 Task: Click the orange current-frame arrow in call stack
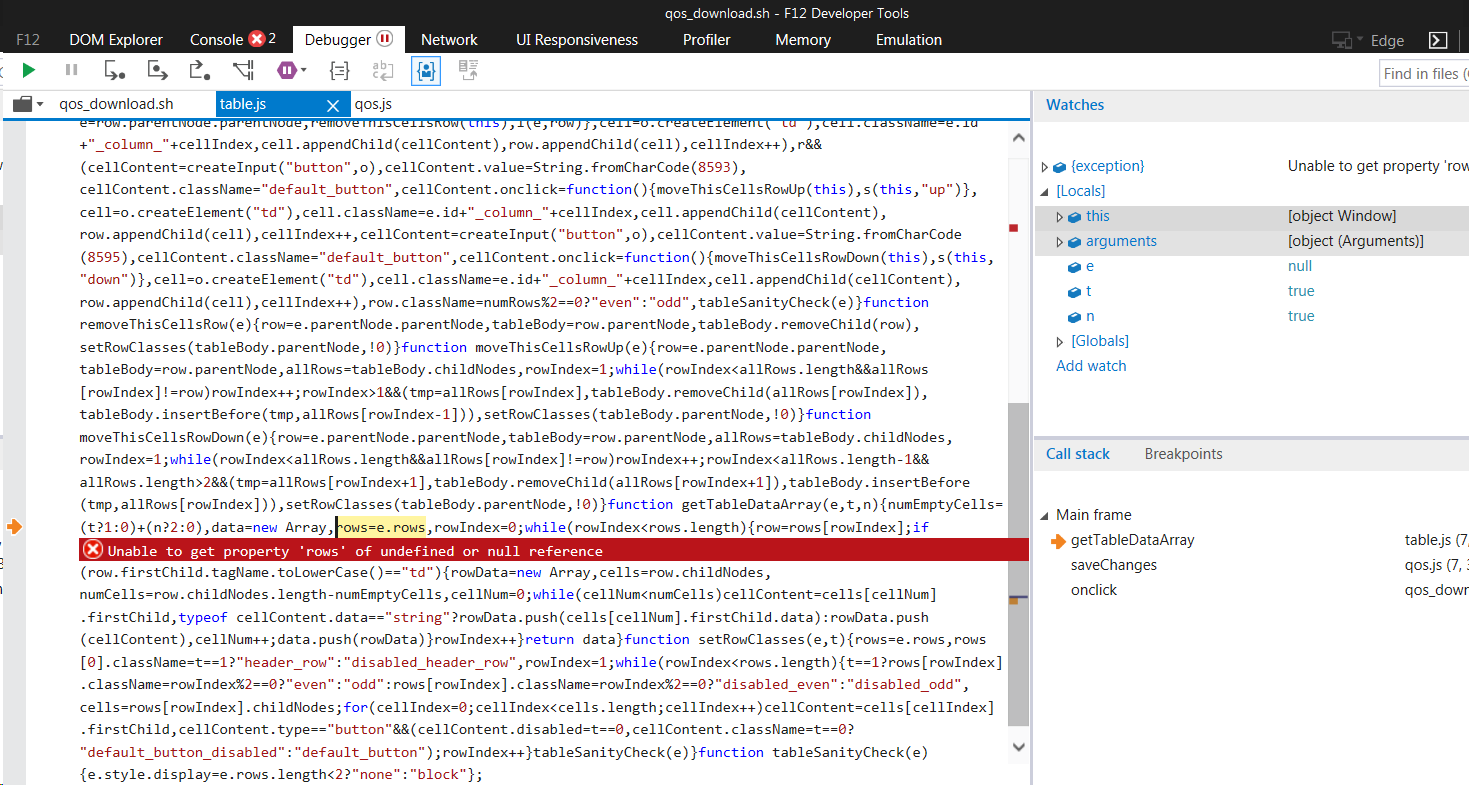click(1059, 541)
